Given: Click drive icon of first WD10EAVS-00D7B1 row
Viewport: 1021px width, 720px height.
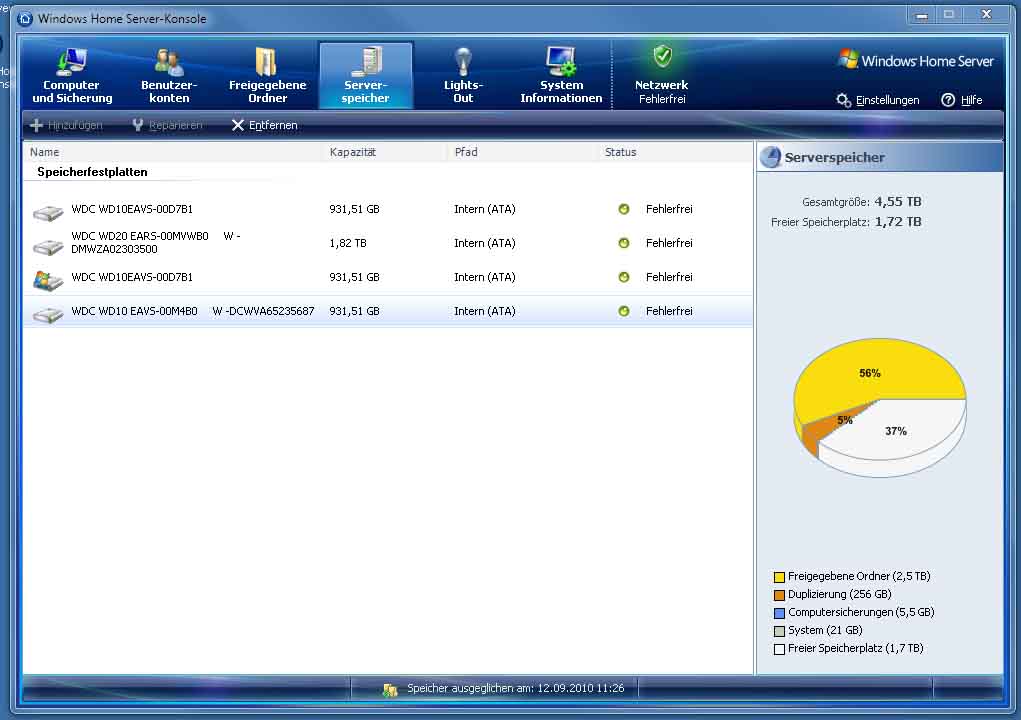Looking at the screenshot, I should (x=48, y=212).
